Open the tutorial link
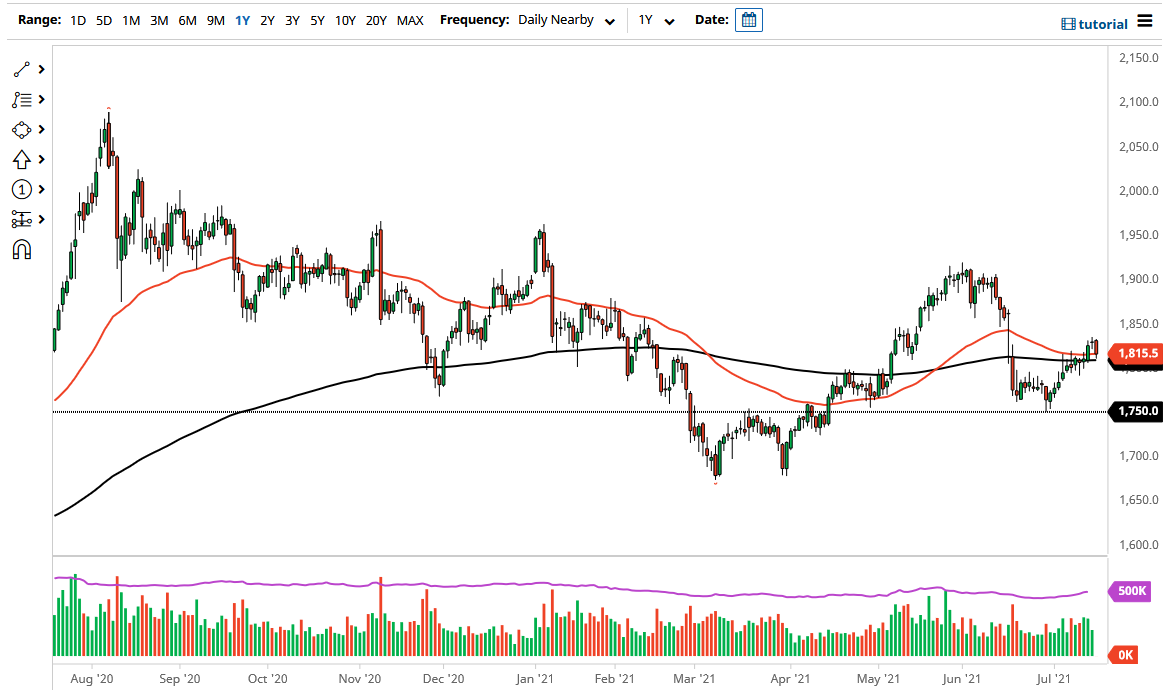The width and height of the screenshot is (1170, 698). 1103,24
